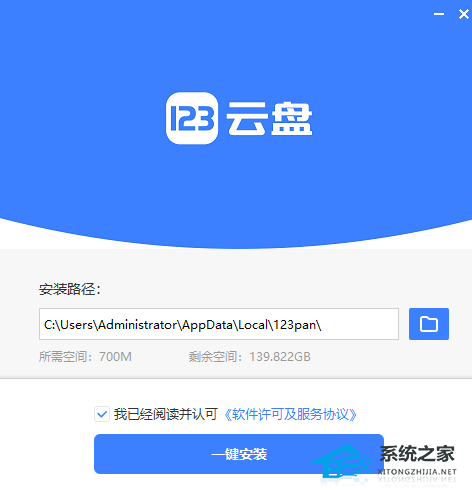472x490 pixels.
Task: Open the 软件许可及服务协议 link
Action: (x=290, y=414)
